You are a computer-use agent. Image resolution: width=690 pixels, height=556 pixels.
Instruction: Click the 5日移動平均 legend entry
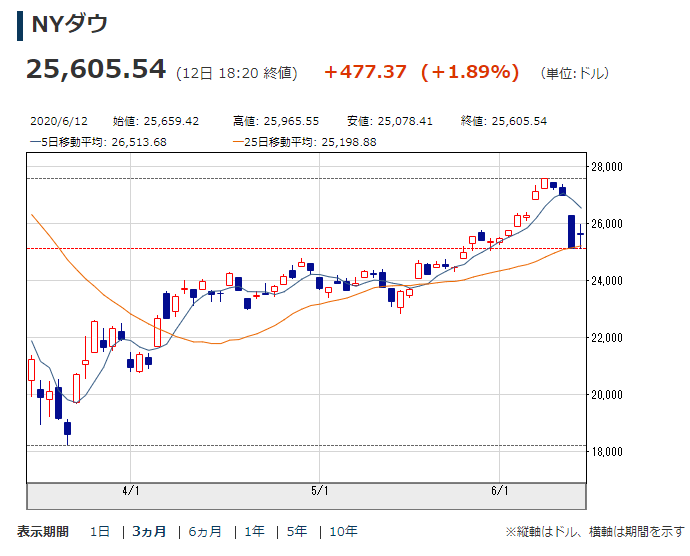pos(98,141)
